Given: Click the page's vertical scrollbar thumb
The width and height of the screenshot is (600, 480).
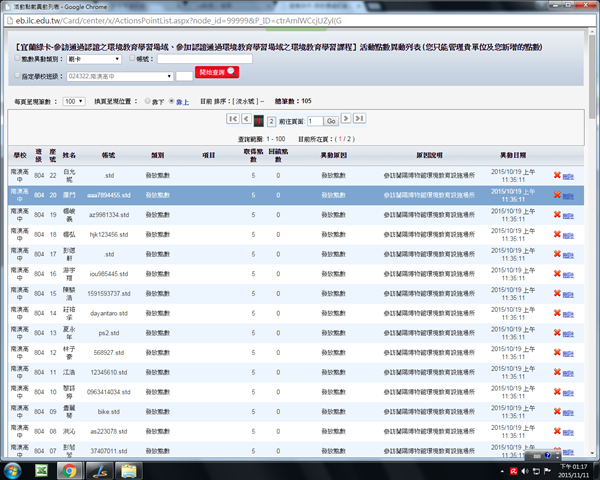Looking at the screenshot, I should pos(592,77).
